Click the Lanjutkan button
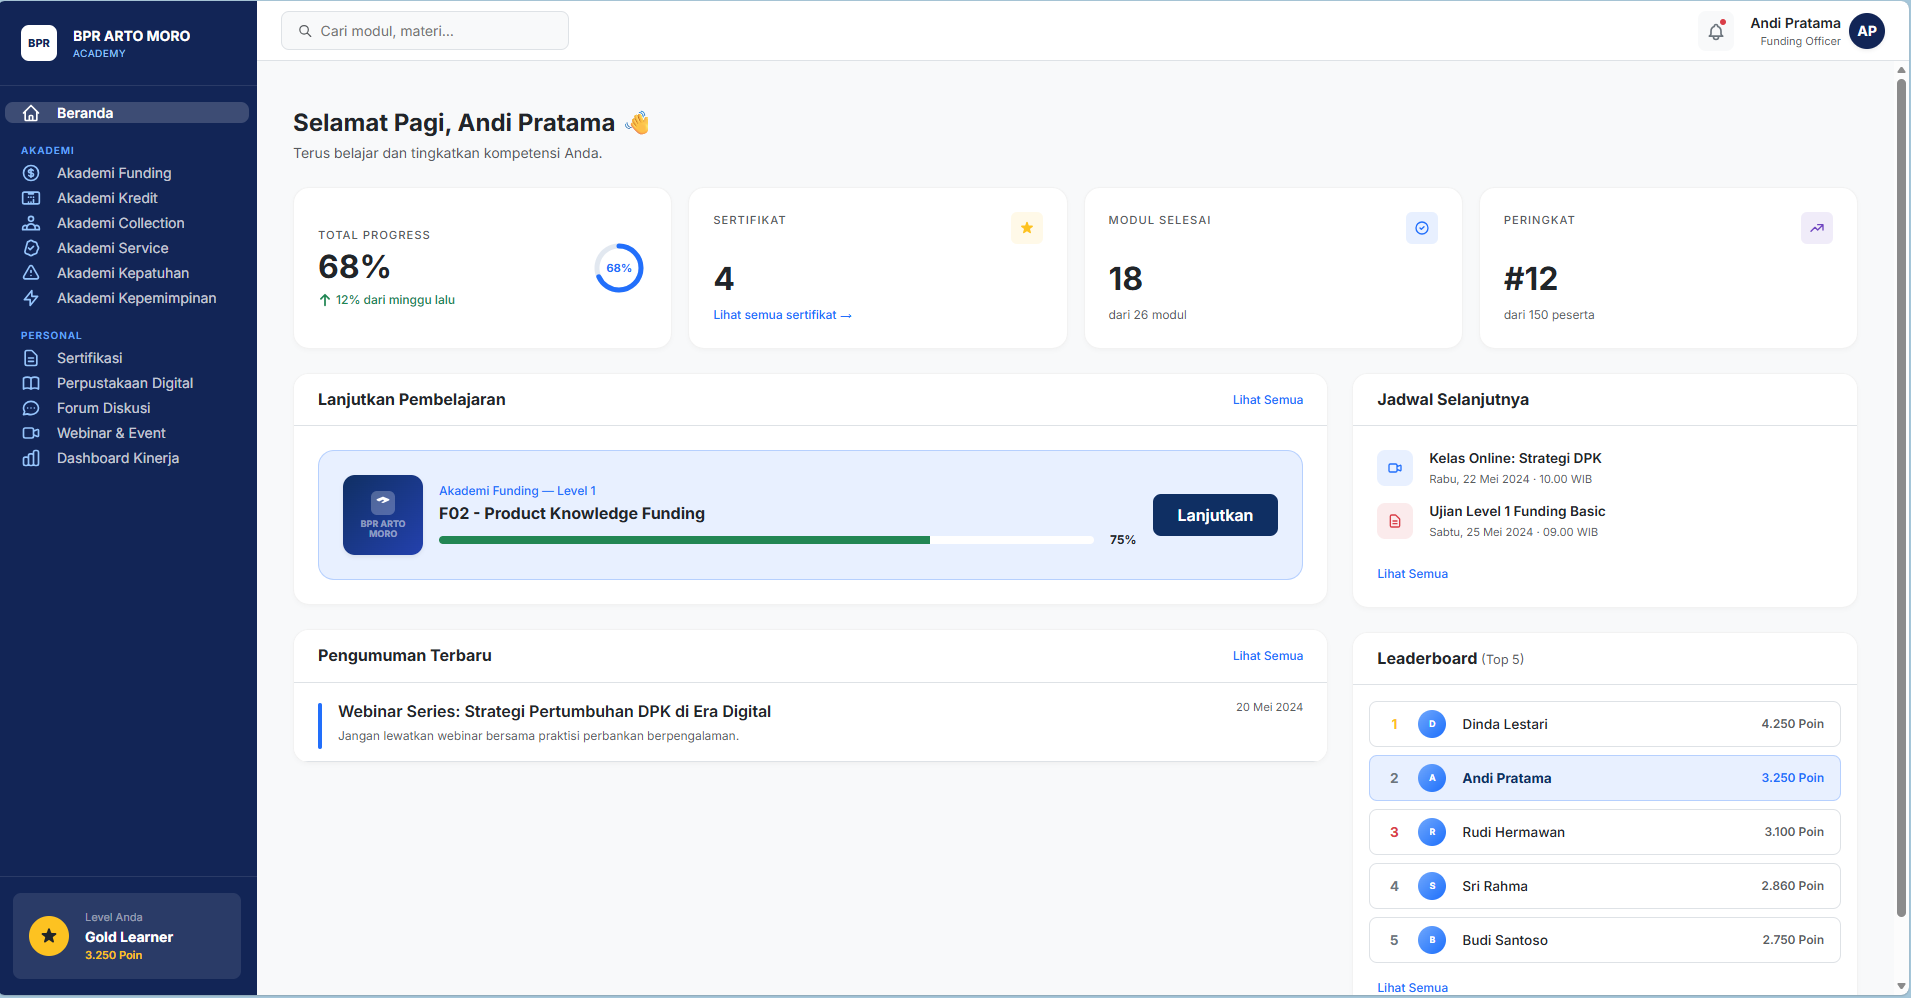Screen dimensions: 1911x998 (1215, 515)
